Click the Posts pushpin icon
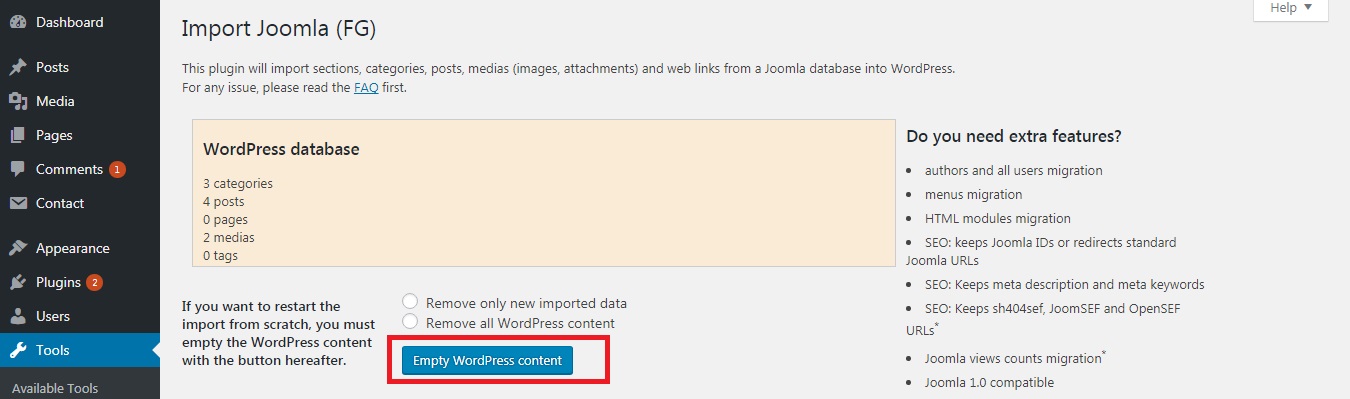 (18, 67)
